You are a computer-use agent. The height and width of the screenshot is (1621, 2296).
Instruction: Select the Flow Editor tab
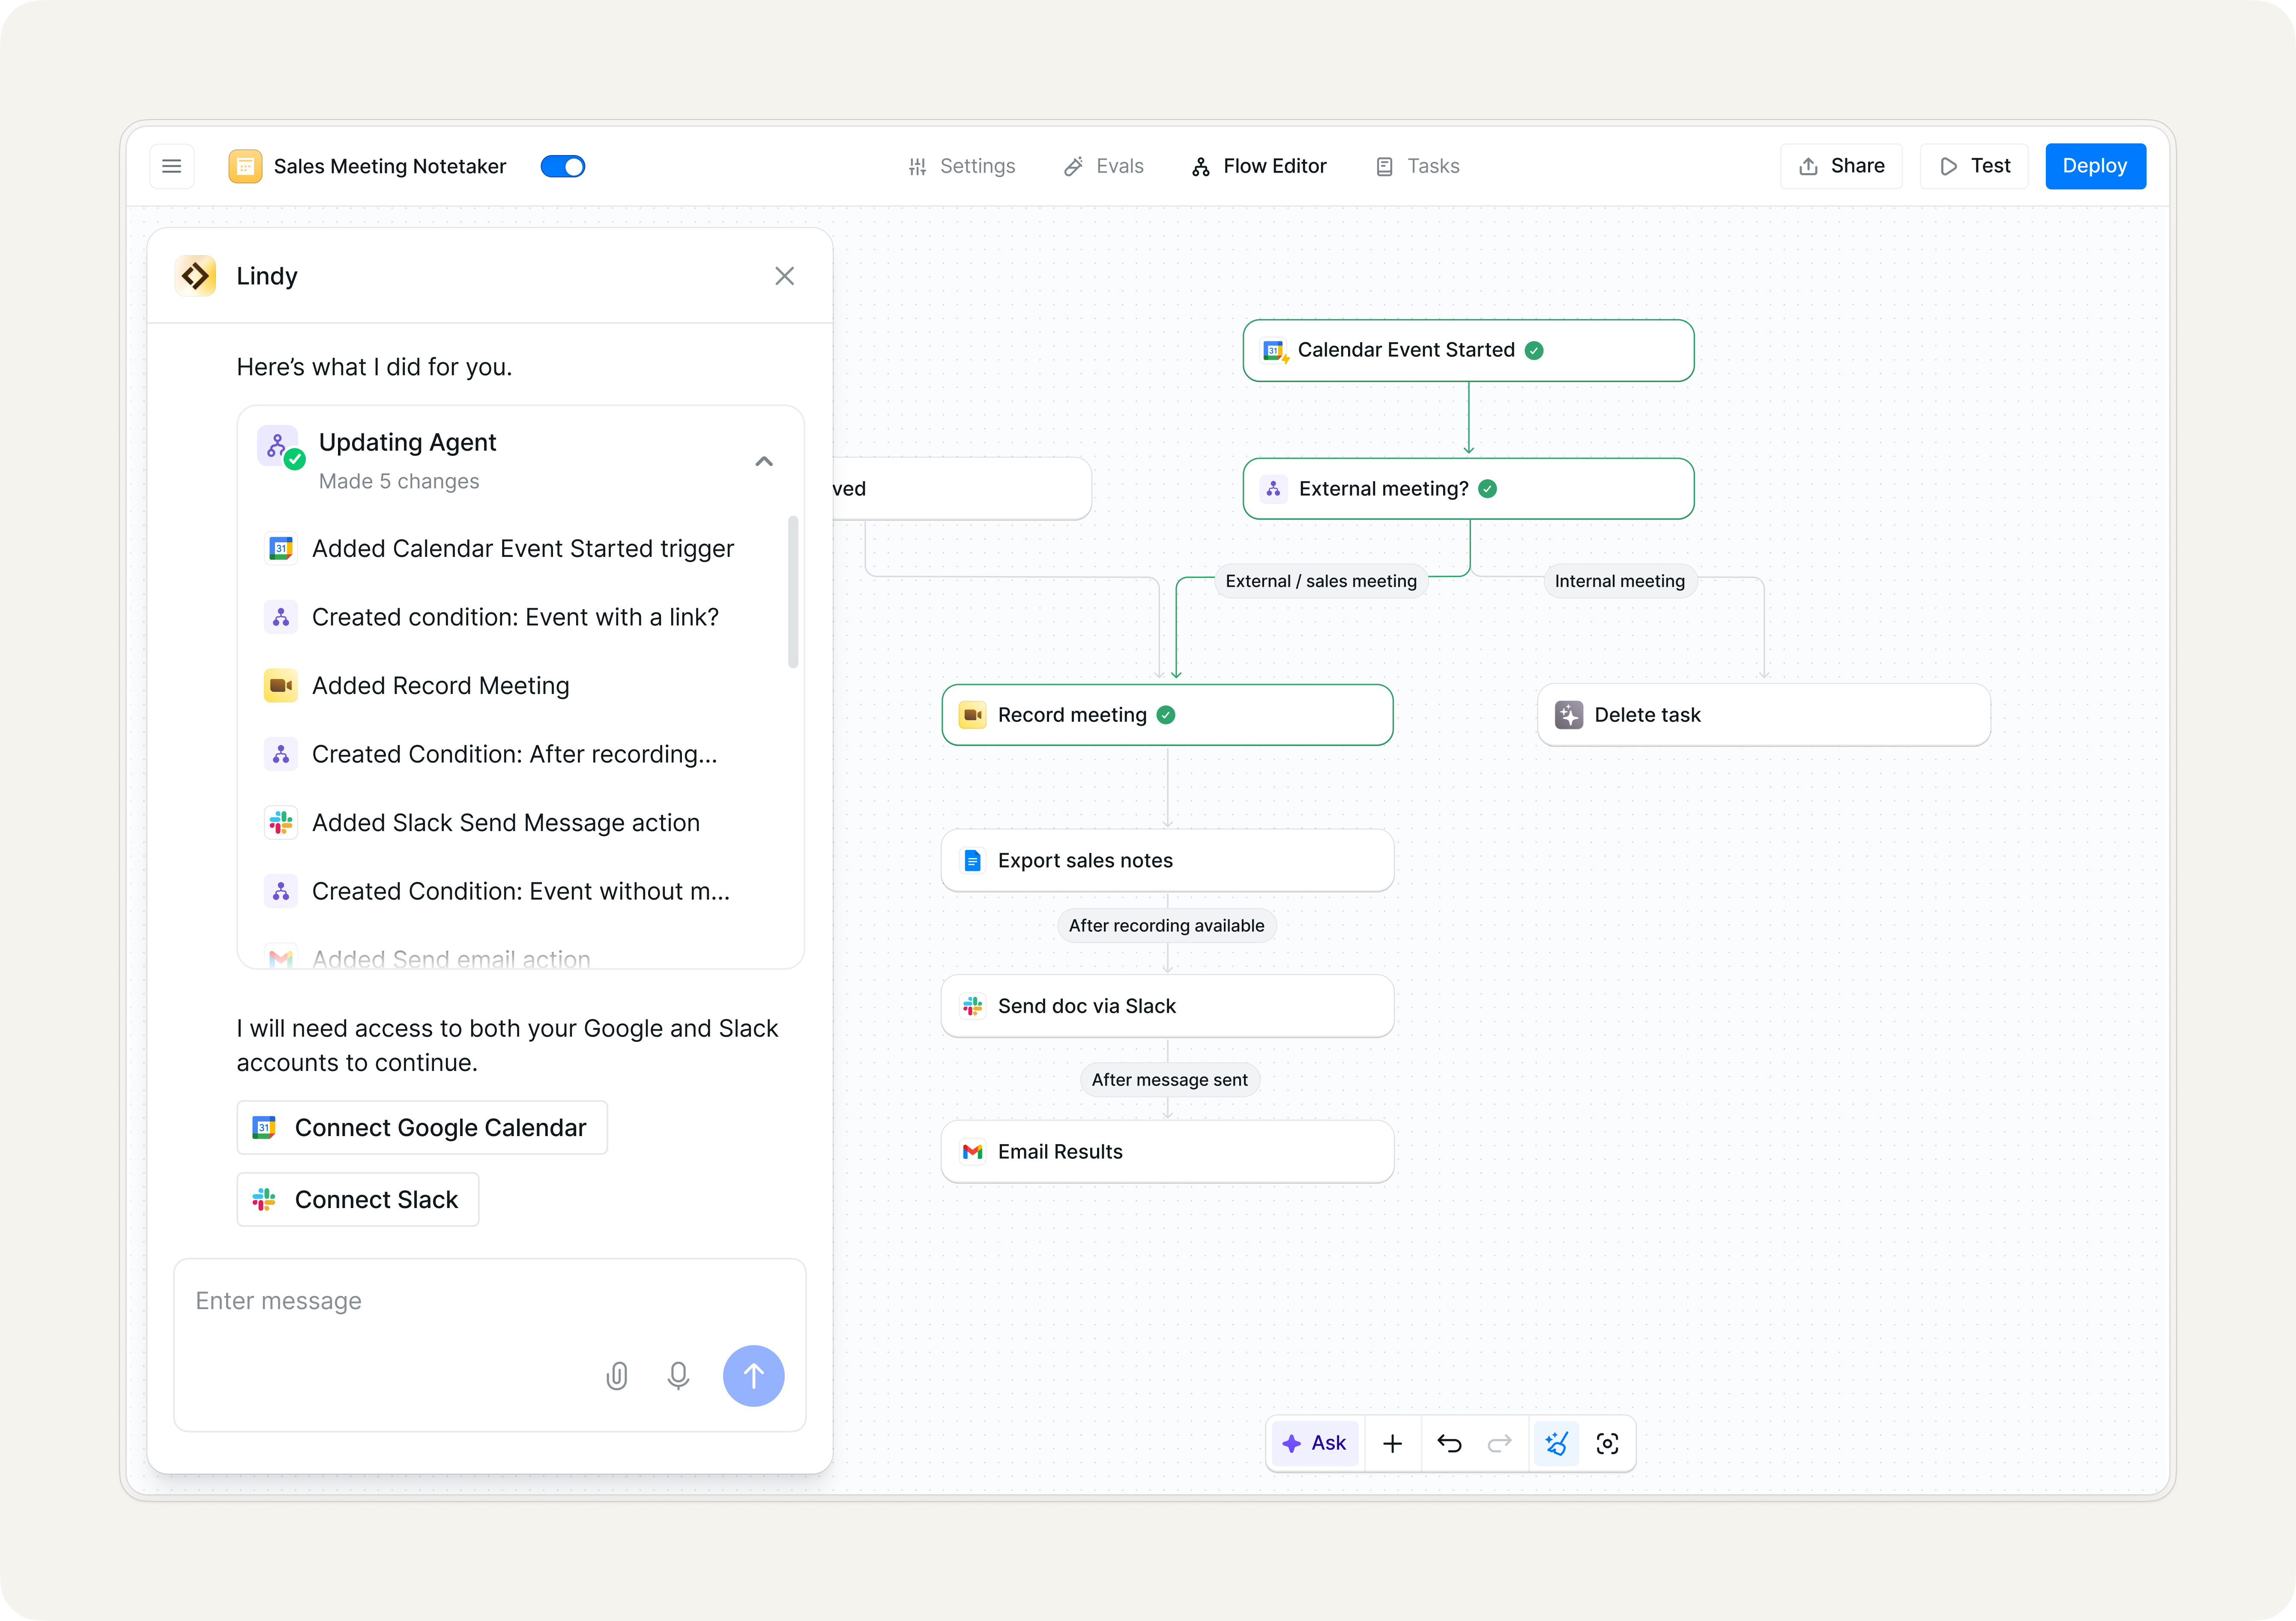[1259, 166]
